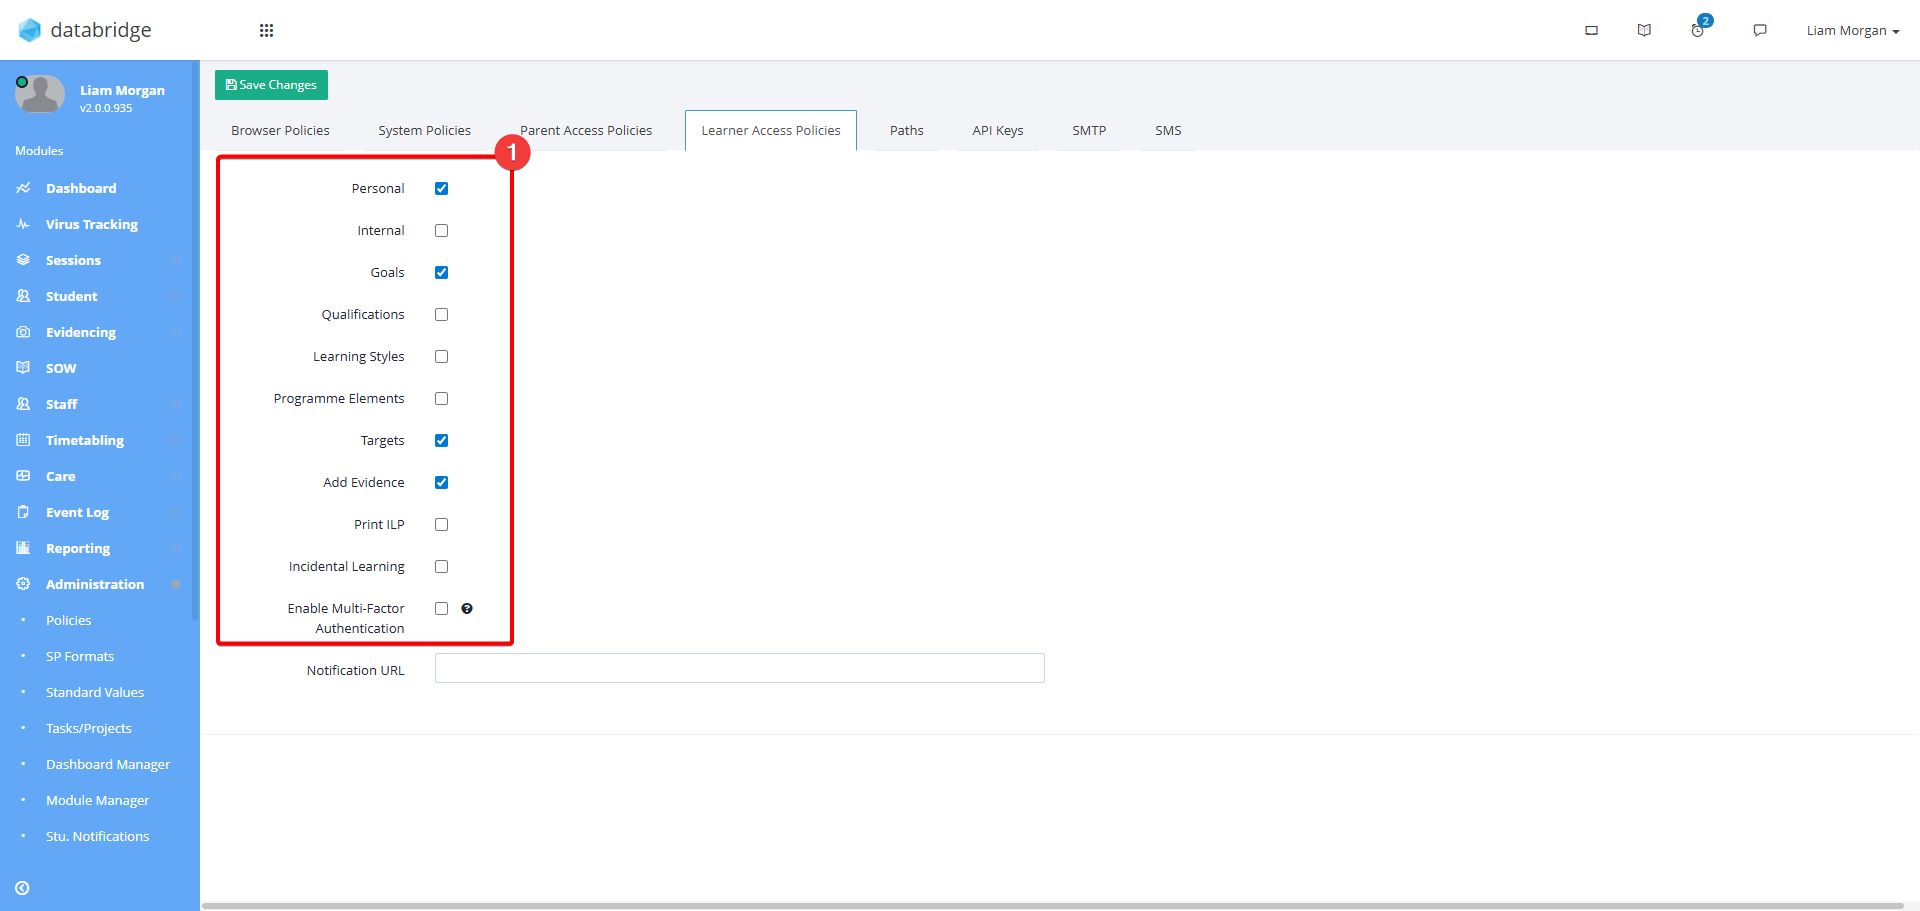The height and width of the screenshot is (911, 1920).
Task: Expand the Event Log sidebar menu
Action: pos(98,512)
